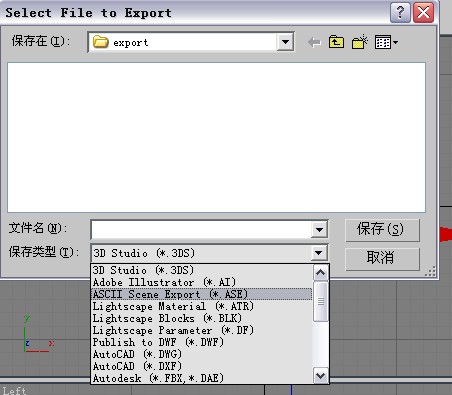Select AutoCAD (*.DWG) format
Image resolution: width=452 pixels, height=395 pixels.
202,354
